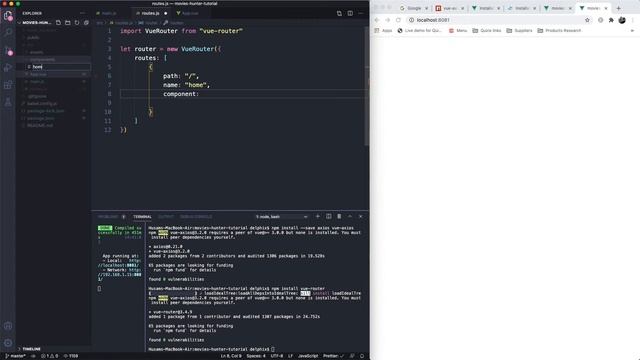Screen dimensions: 640x360
Task: Open Chrome profile avatar
Action: pyautogui.click(x=622, y=20)
